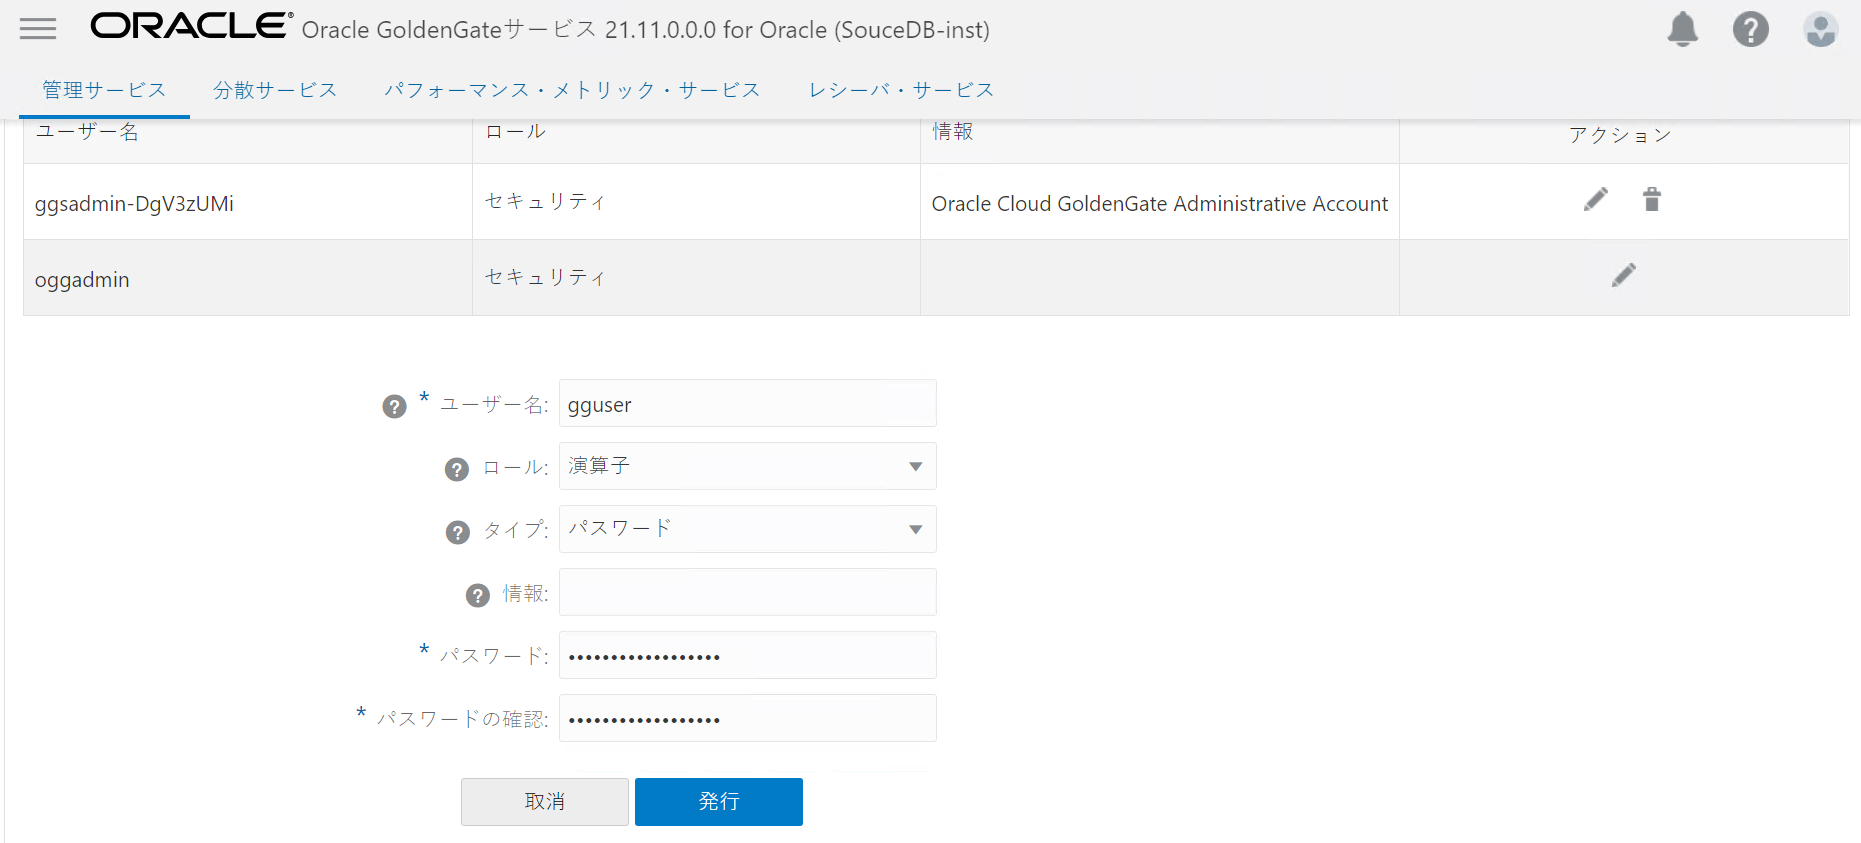Screen dimensions: 1861x843
Task: Show help for the ユーザー名 field
Action: coord(394,406)
